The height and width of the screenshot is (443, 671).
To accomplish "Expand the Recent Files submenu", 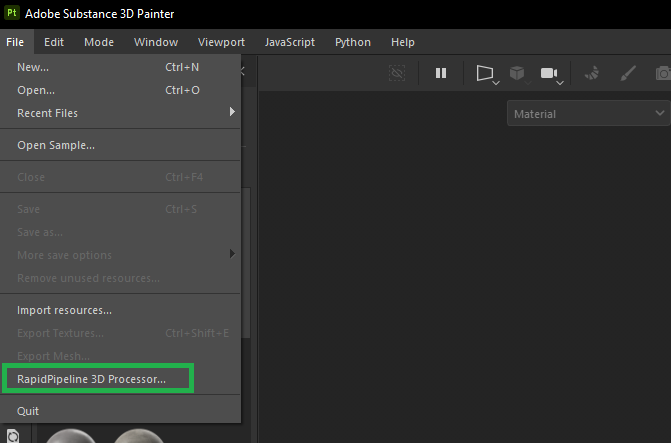I will (120, 113).
